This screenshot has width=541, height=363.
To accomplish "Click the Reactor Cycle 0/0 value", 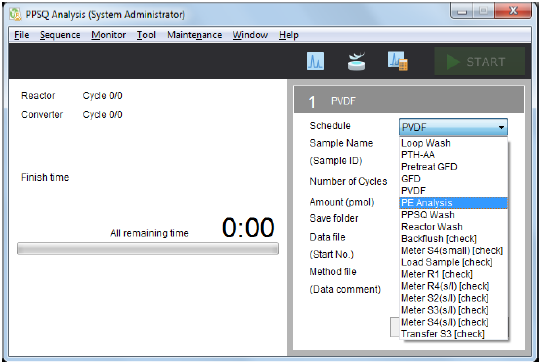I will (x=102, y=96).
